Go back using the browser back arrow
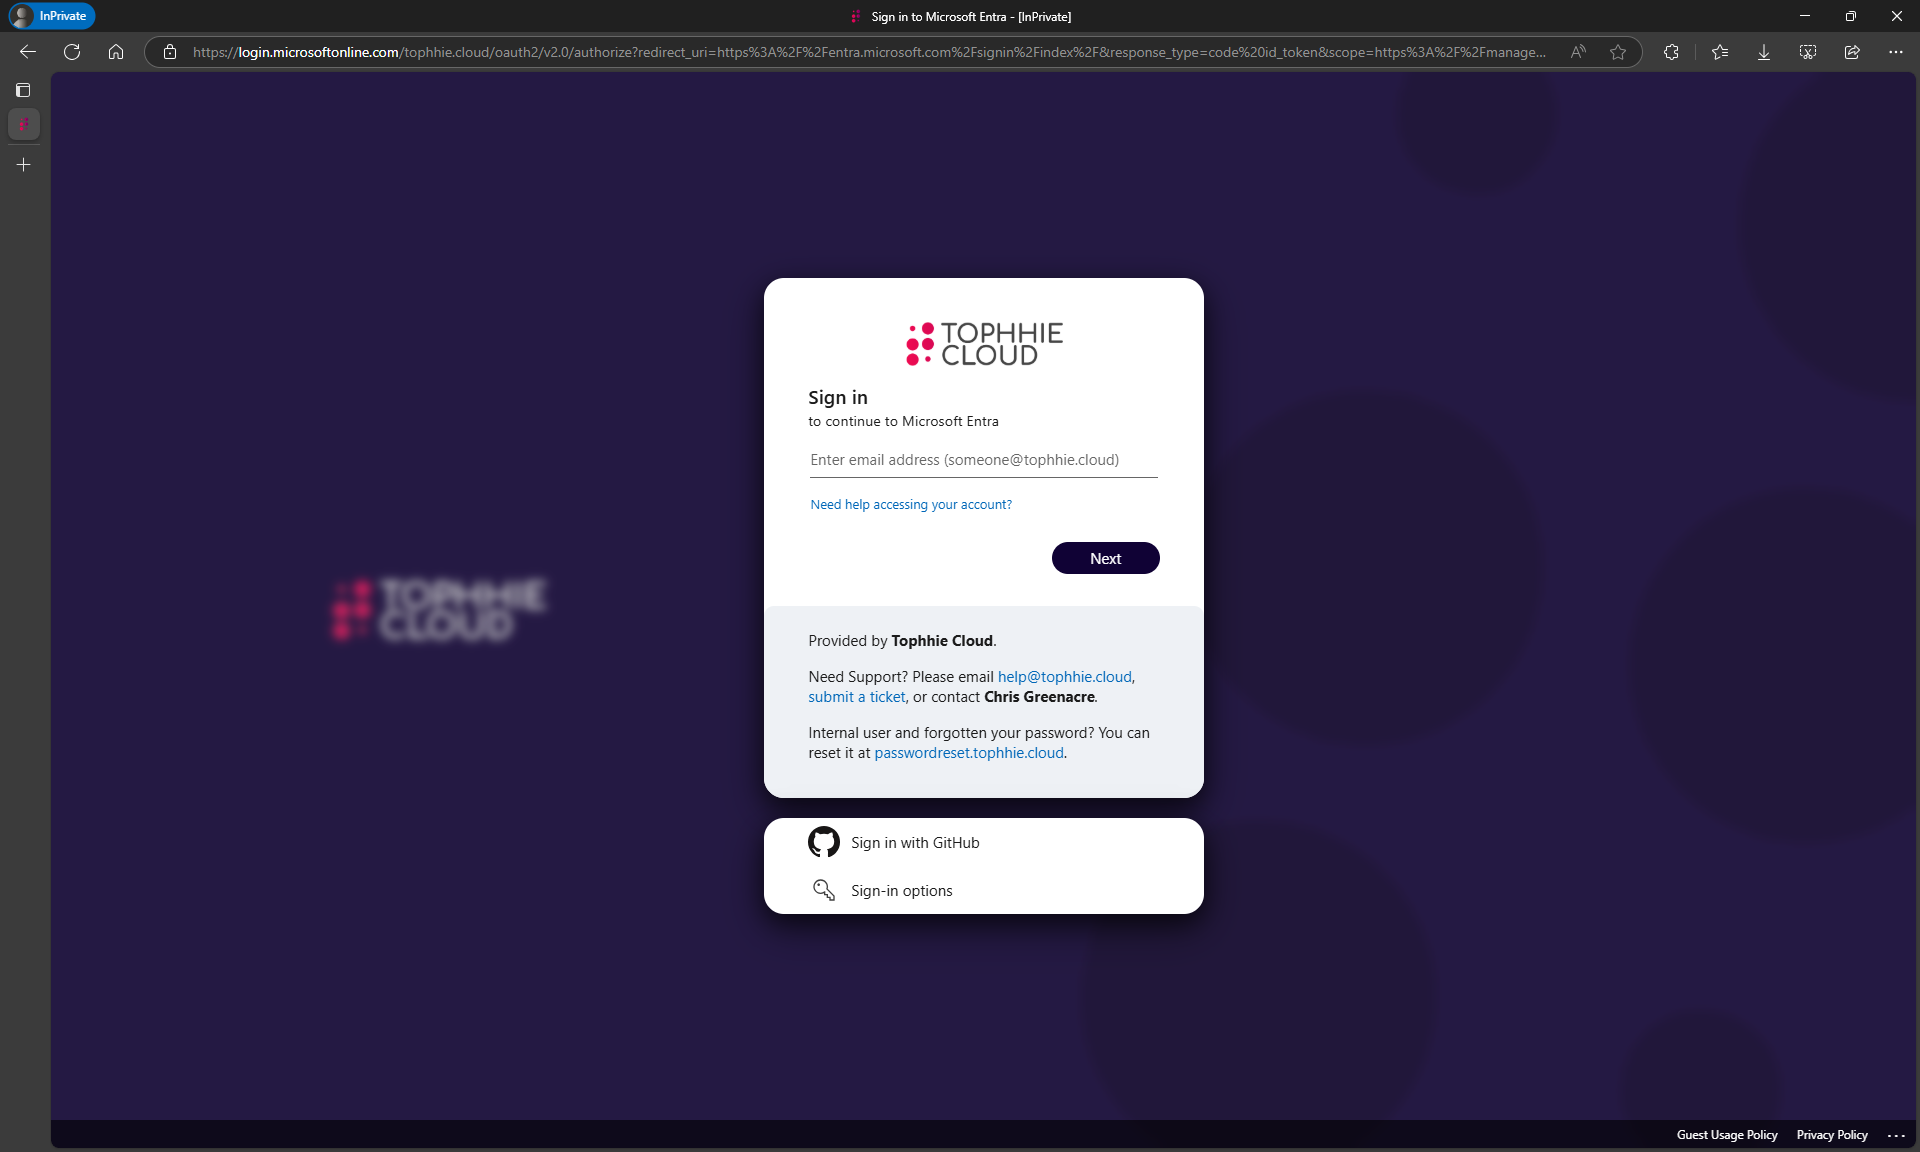Image resolution: width=1920 pixels, height=1152 pixels. (28, 52)
